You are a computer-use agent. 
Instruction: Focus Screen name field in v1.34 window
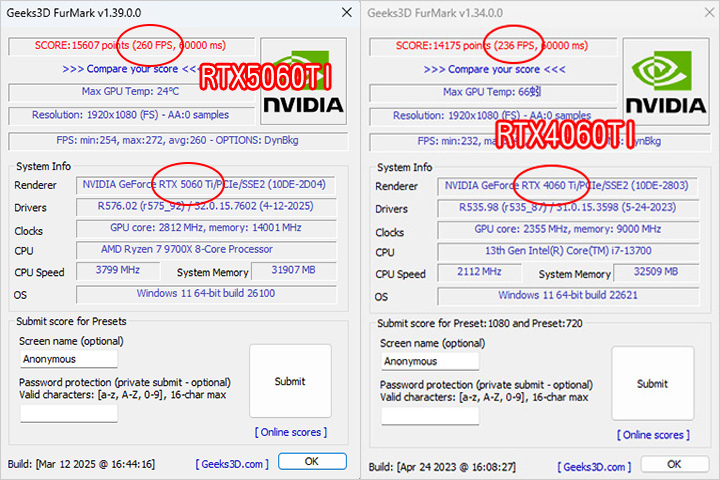(x=430, y=361)
